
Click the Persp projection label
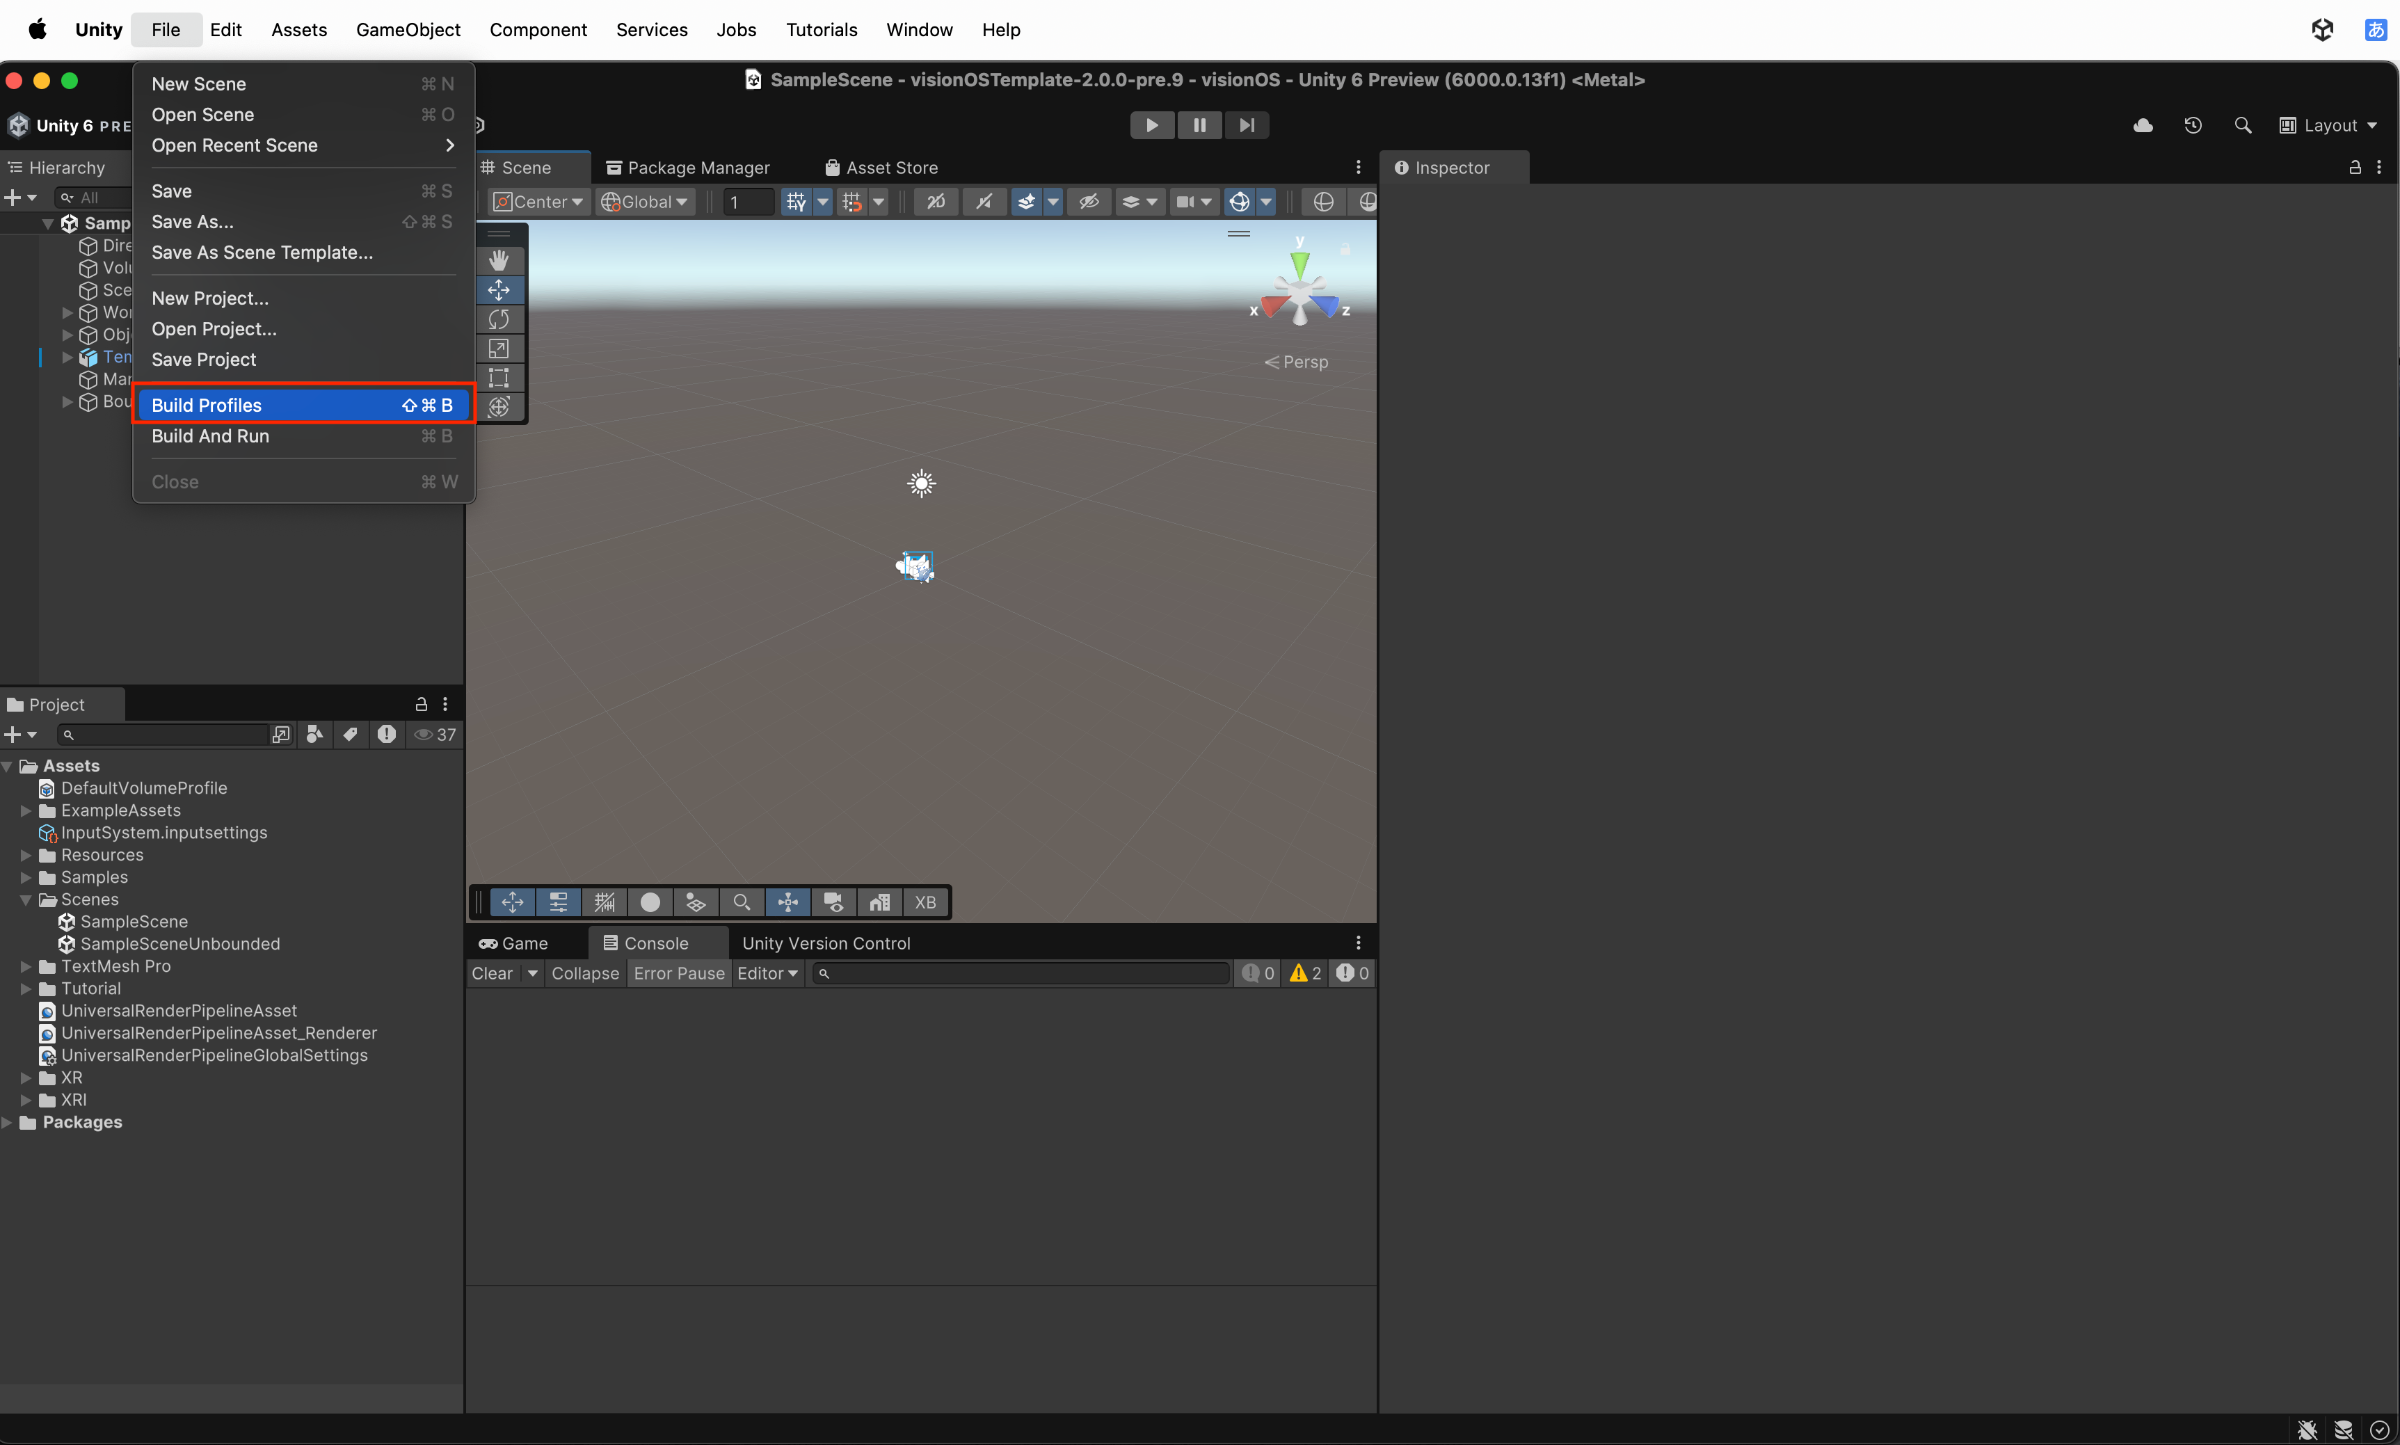click(x=1297, y=362)
